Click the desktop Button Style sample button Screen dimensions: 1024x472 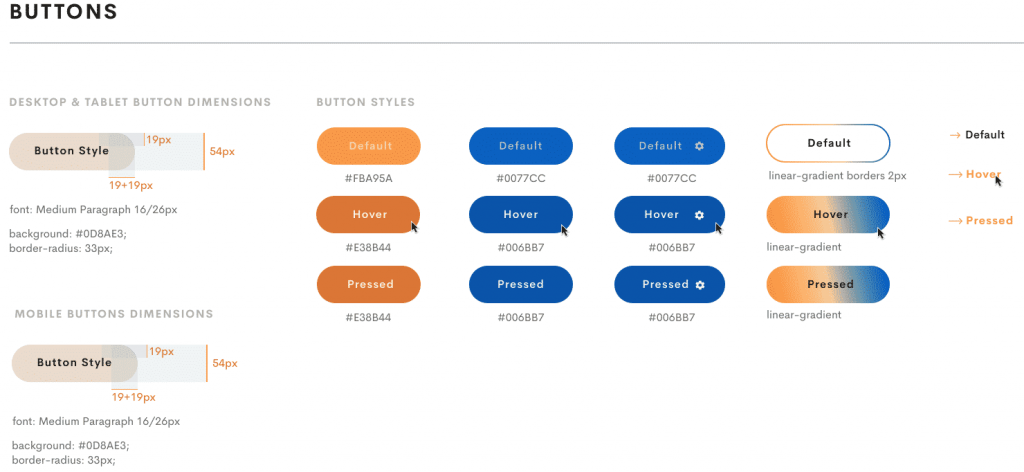click(72, 151)
